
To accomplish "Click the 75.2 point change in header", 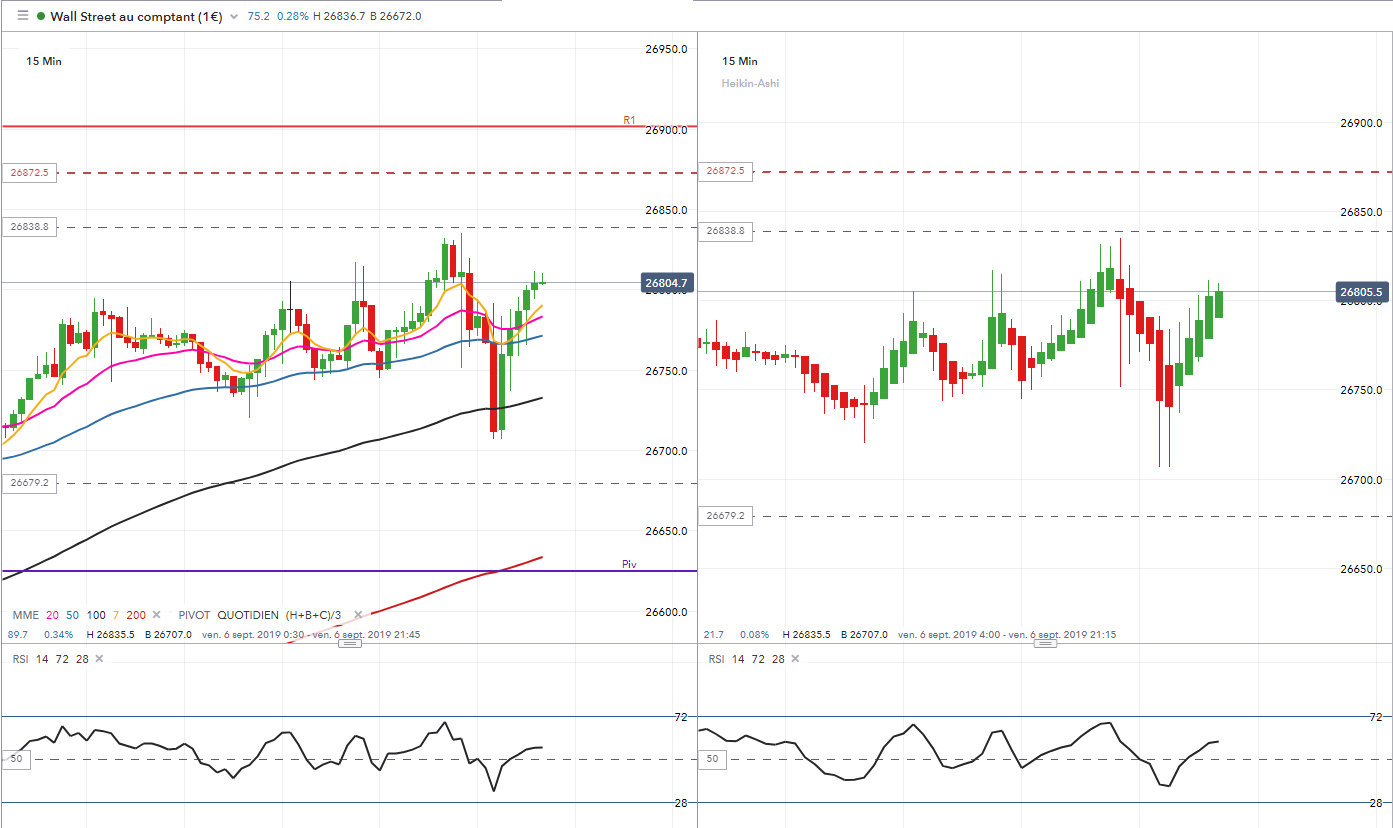I will pyautogui.click(x=258, y=17).
